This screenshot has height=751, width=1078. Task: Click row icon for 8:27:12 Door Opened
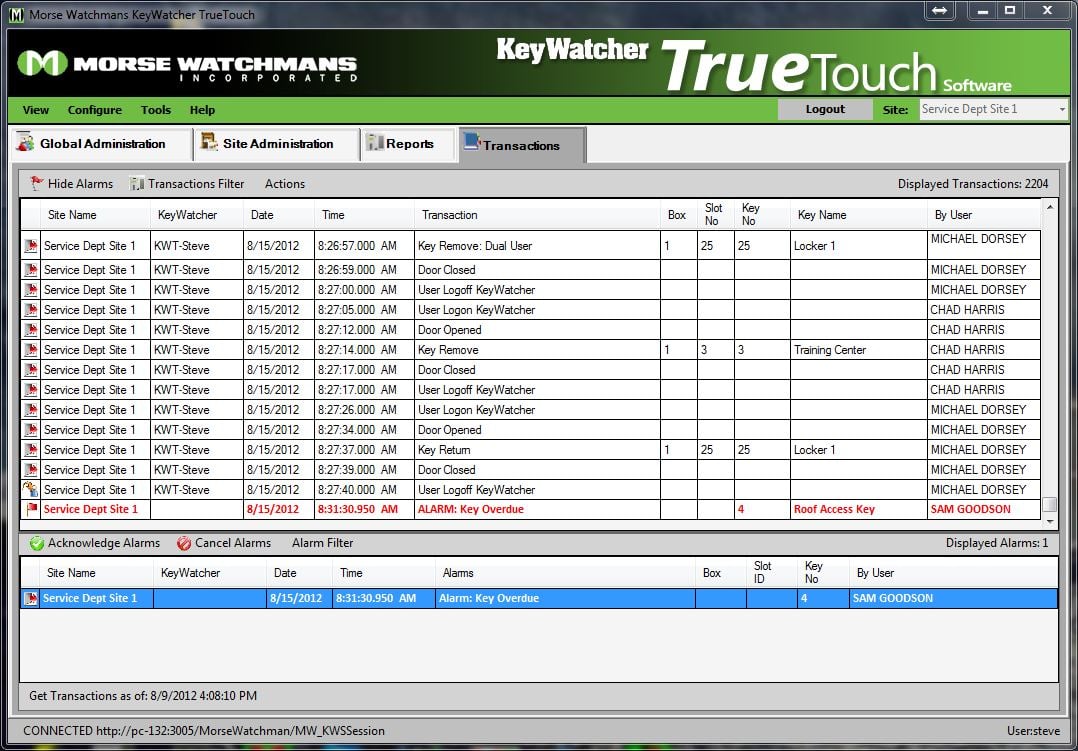30,329
